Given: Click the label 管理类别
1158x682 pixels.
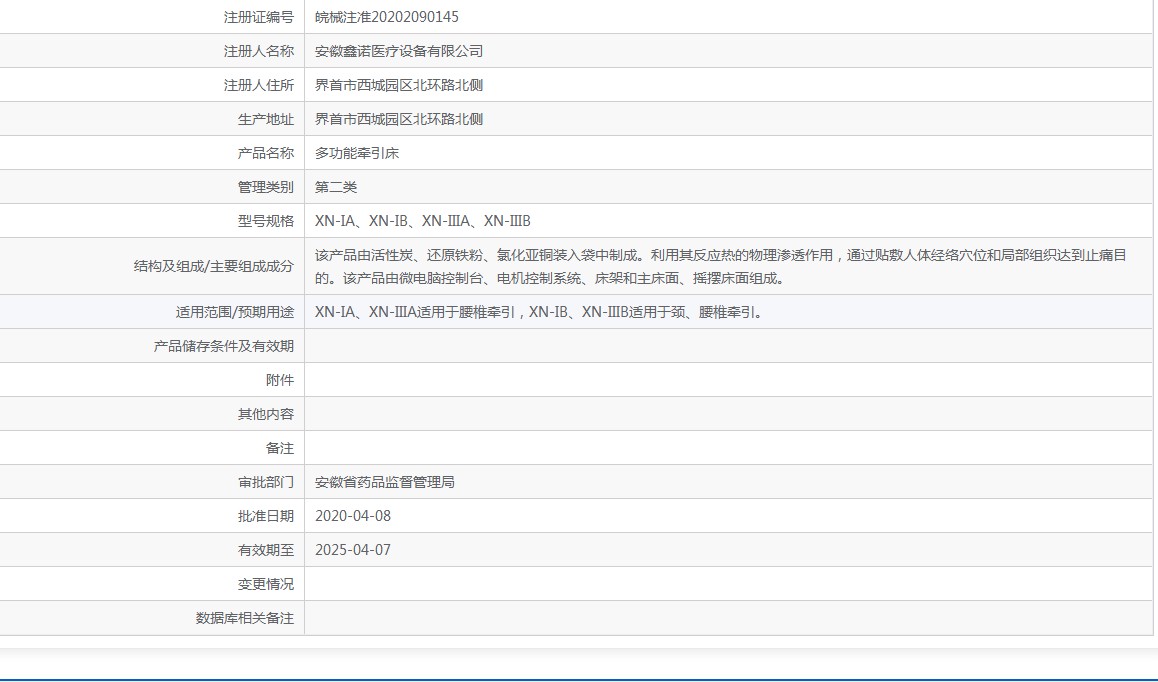Looking at the screenshot, I should (x=266, y=187).
